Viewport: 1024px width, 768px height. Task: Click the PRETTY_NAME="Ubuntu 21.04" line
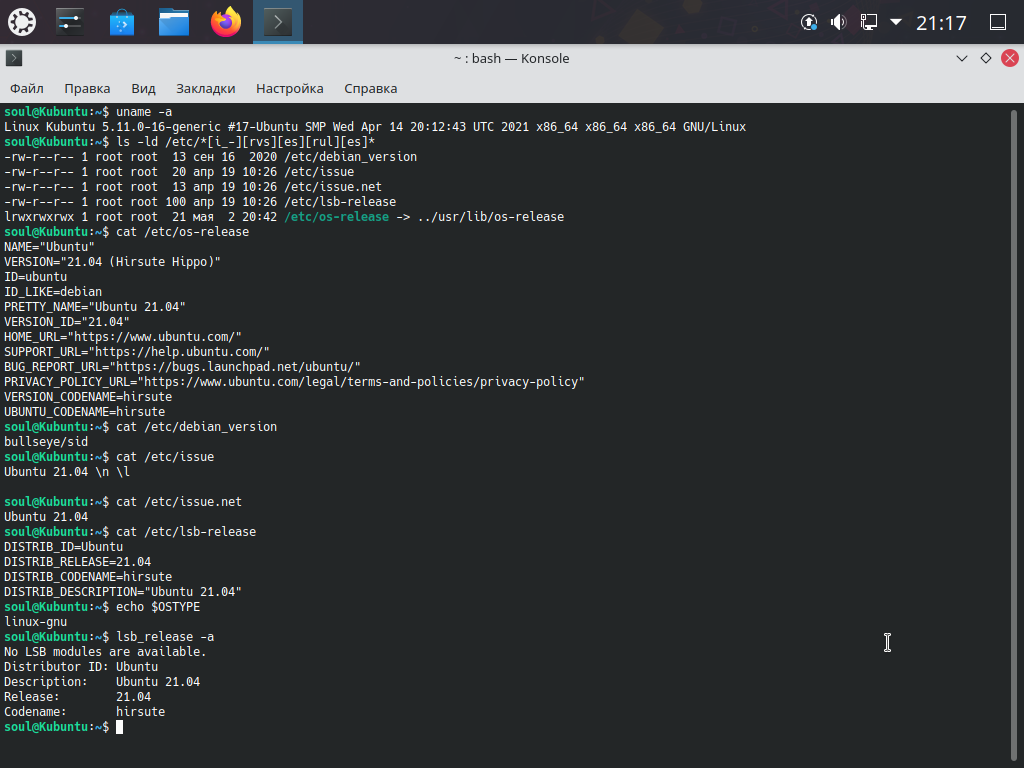point(95,307)
